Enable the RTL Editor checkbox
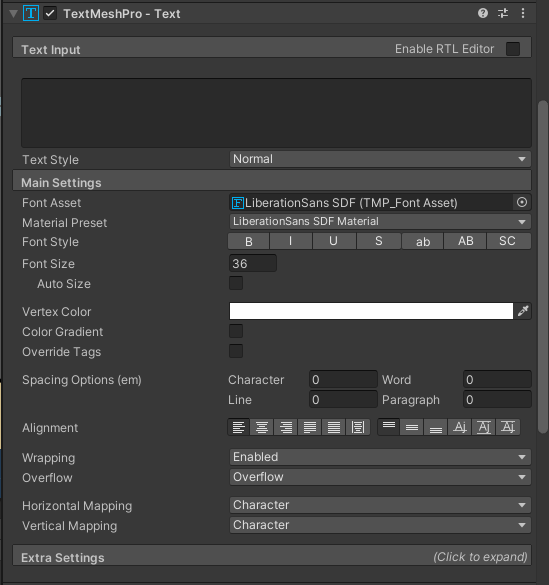 [x=513, y=49]
